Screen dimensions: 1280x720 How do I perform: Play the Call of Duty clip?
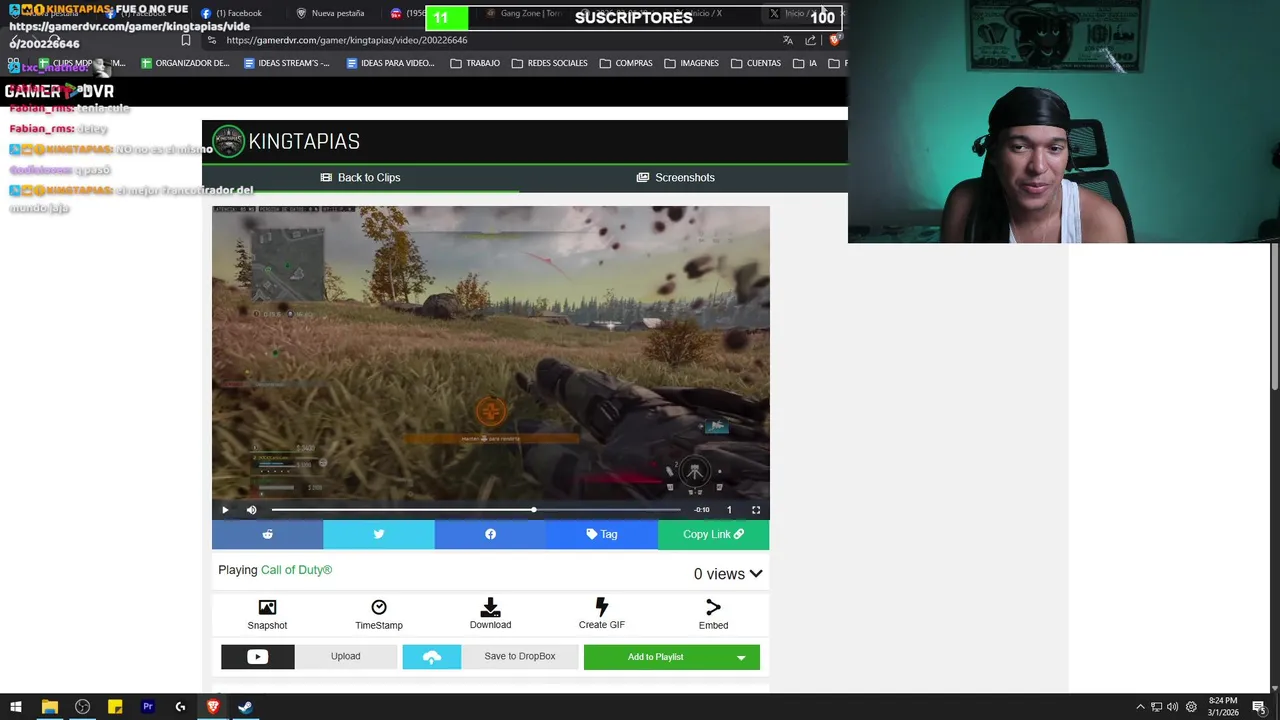[x=225, y=510]
